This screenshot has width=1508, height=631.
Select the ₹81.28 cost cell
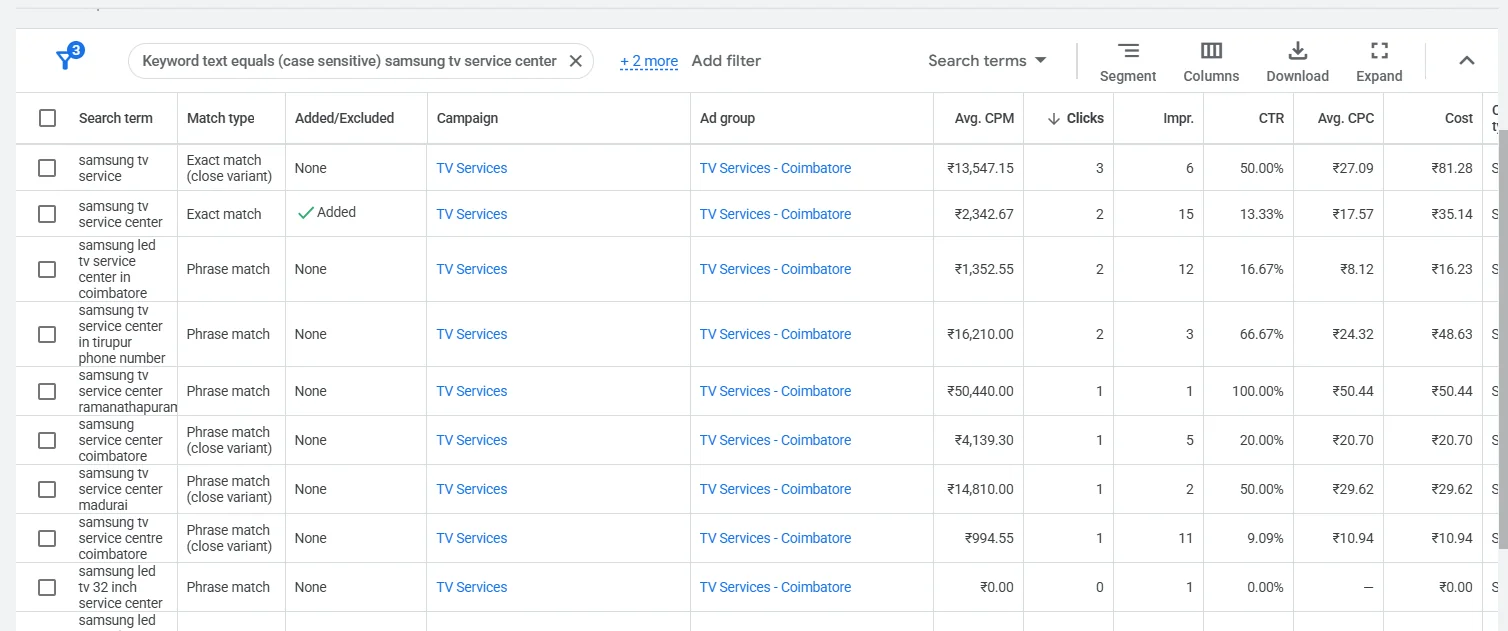click(1452, 168)
